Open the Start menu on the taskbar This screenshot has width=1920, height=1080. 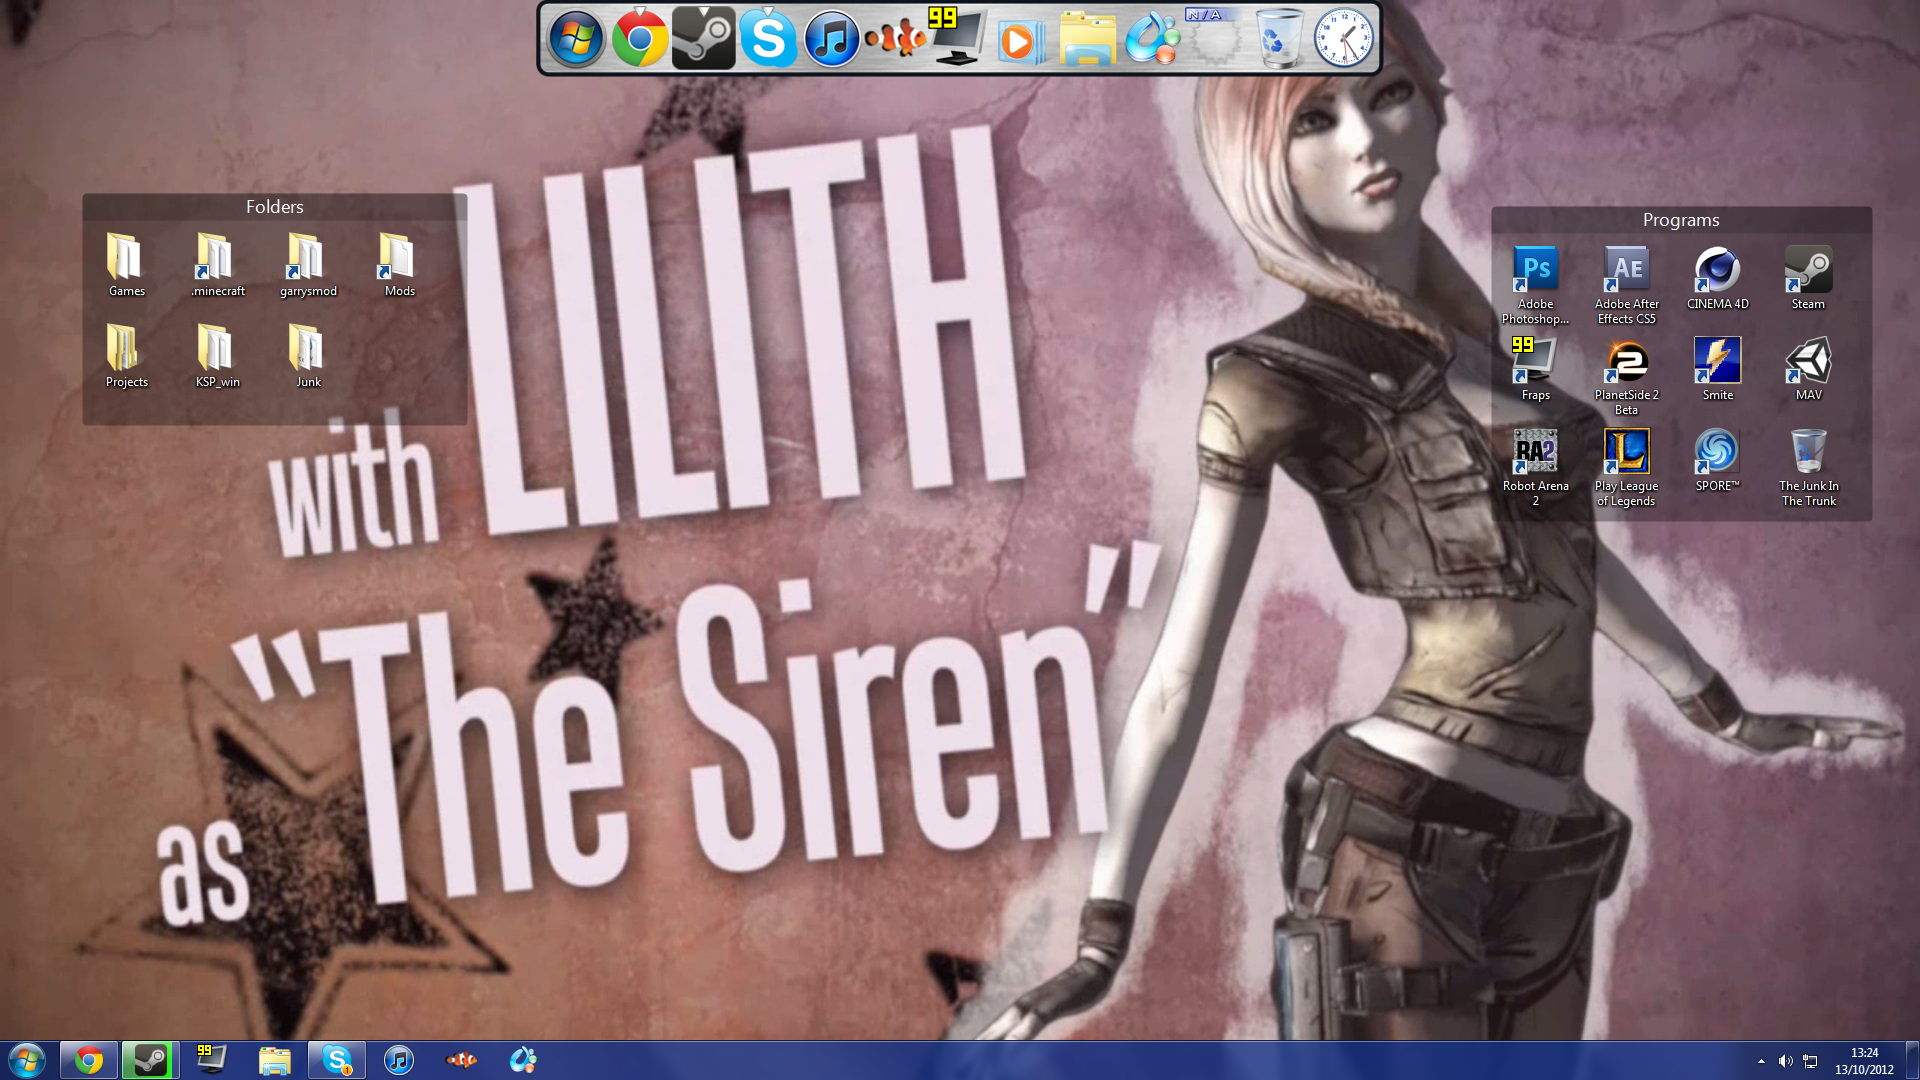click(27, 1060)
